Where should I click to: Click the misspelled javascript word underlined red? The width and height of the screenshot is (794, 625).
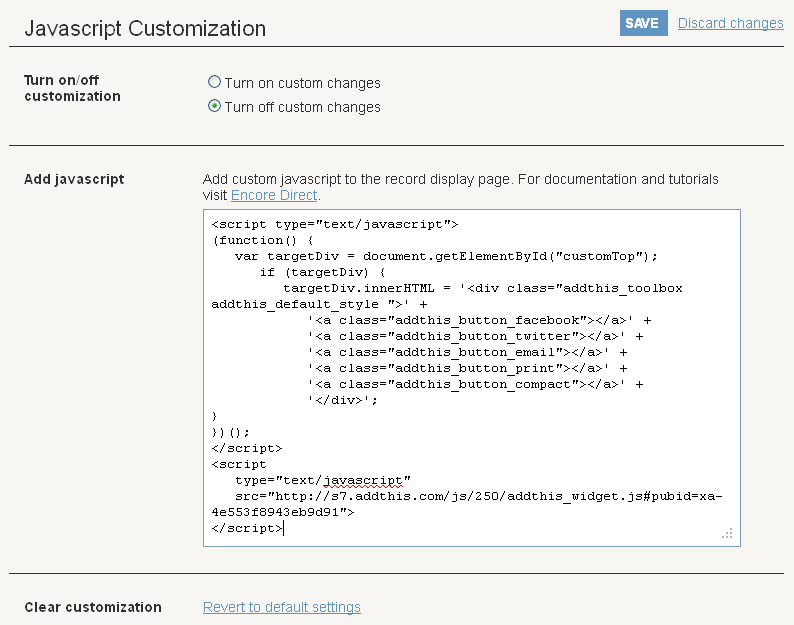[x=363, y=480]
